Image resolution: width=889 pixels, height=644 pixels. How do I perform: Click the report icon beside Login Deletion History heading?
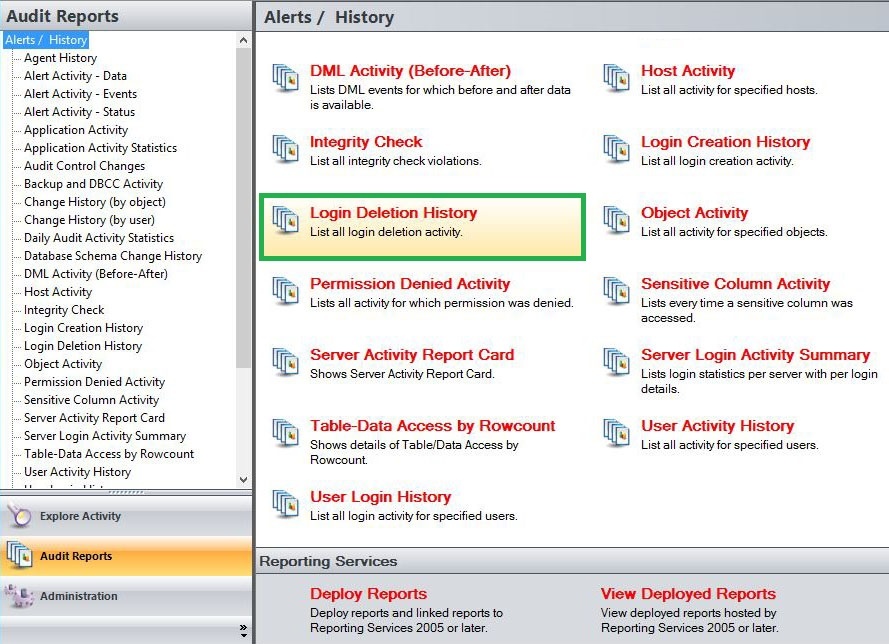coord(285,219)
